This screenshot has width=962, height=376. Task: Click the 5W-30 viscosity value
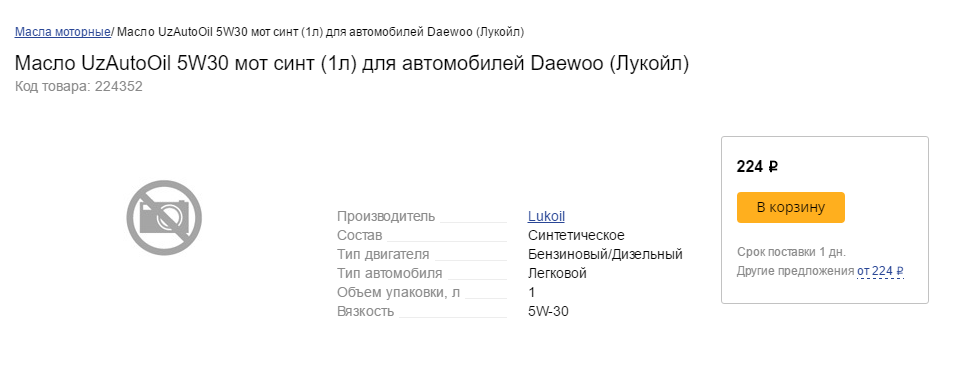click(548, 311)
